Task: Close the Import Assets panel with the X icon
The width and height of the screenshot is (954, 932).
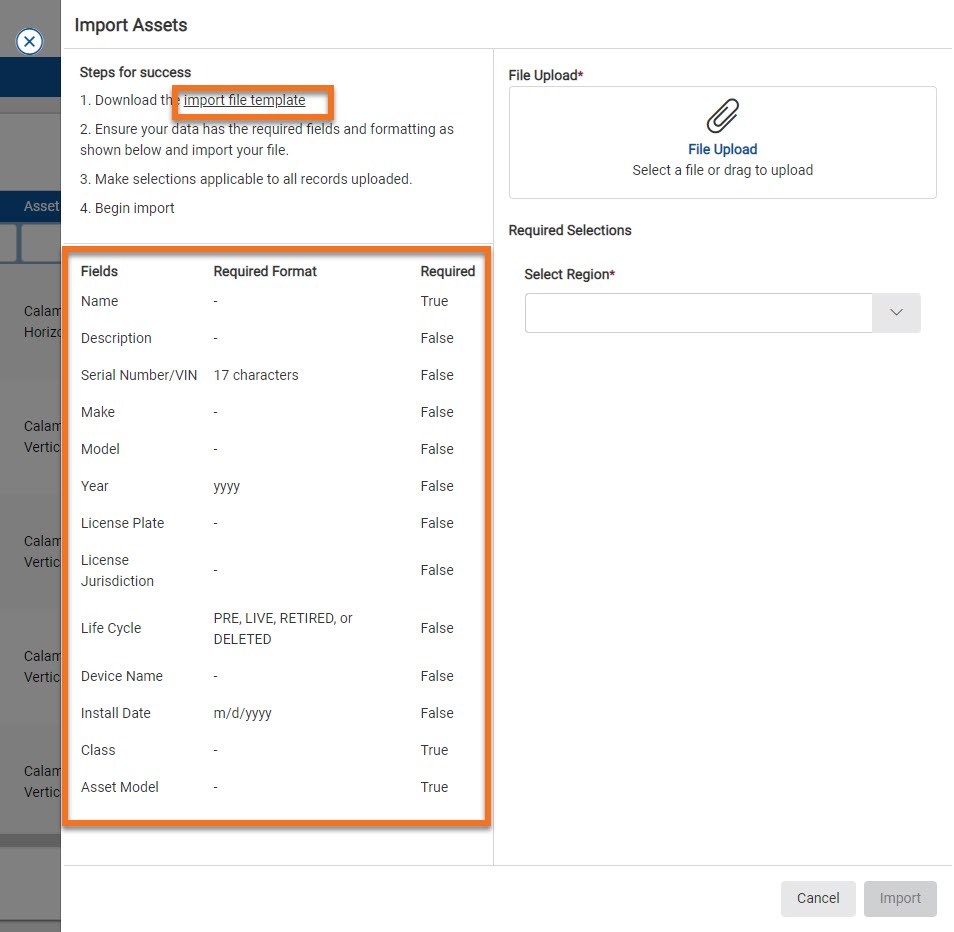Action: tap(30, 42)
